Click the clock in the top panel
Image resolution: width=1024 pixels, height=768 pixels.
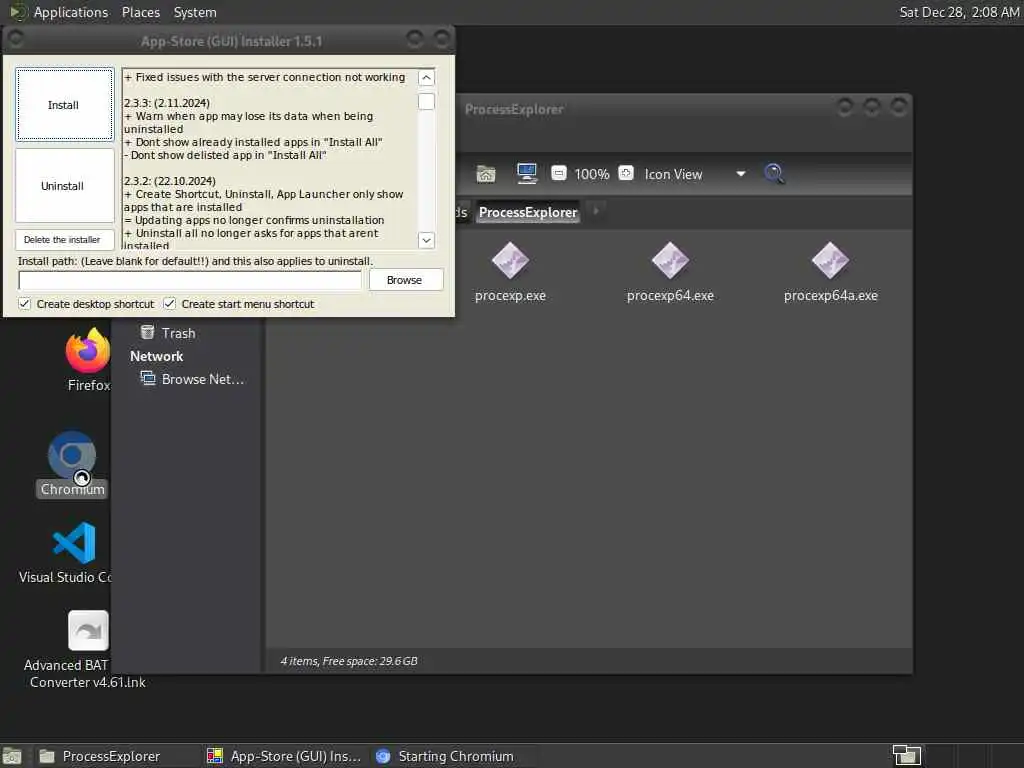[959, 12]
